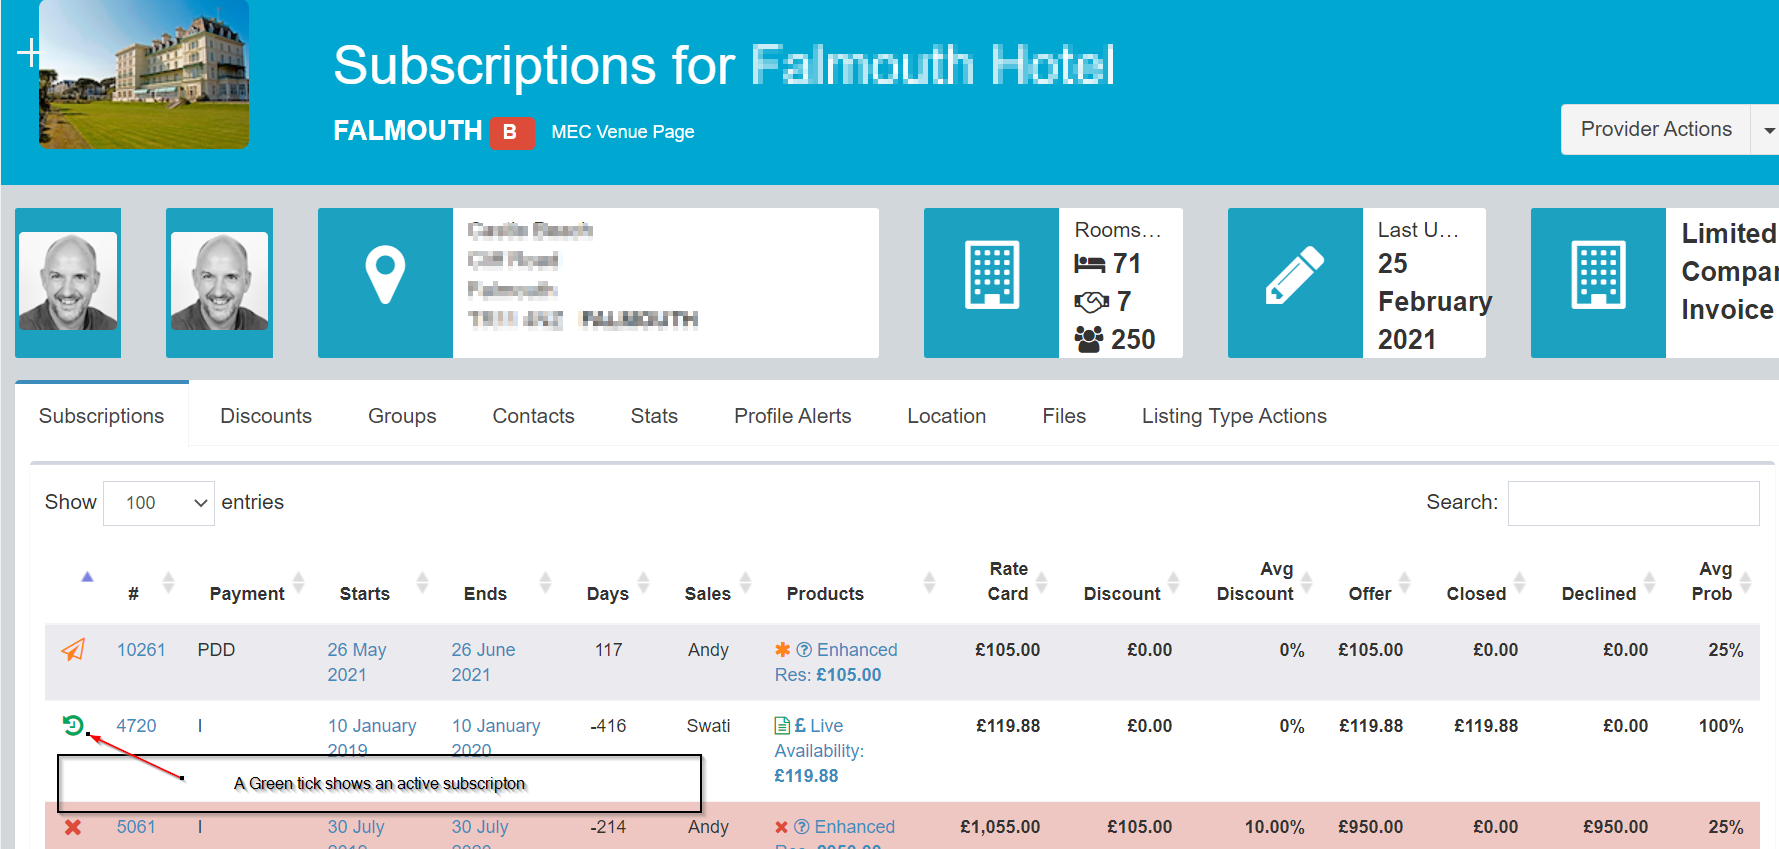Open the MEC Venue Page link
The width and height of the screenshot is (1779, 849).
pyautogui.click(x=622, y=132)
